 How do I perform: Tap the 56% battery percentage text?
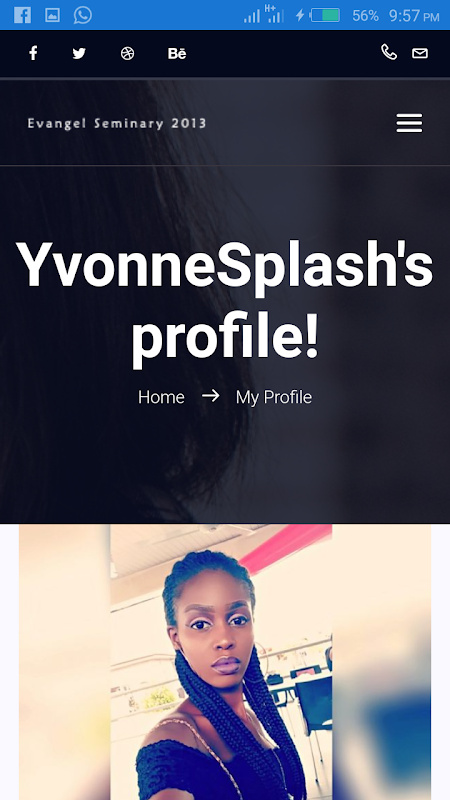click(x=365, y=16)
